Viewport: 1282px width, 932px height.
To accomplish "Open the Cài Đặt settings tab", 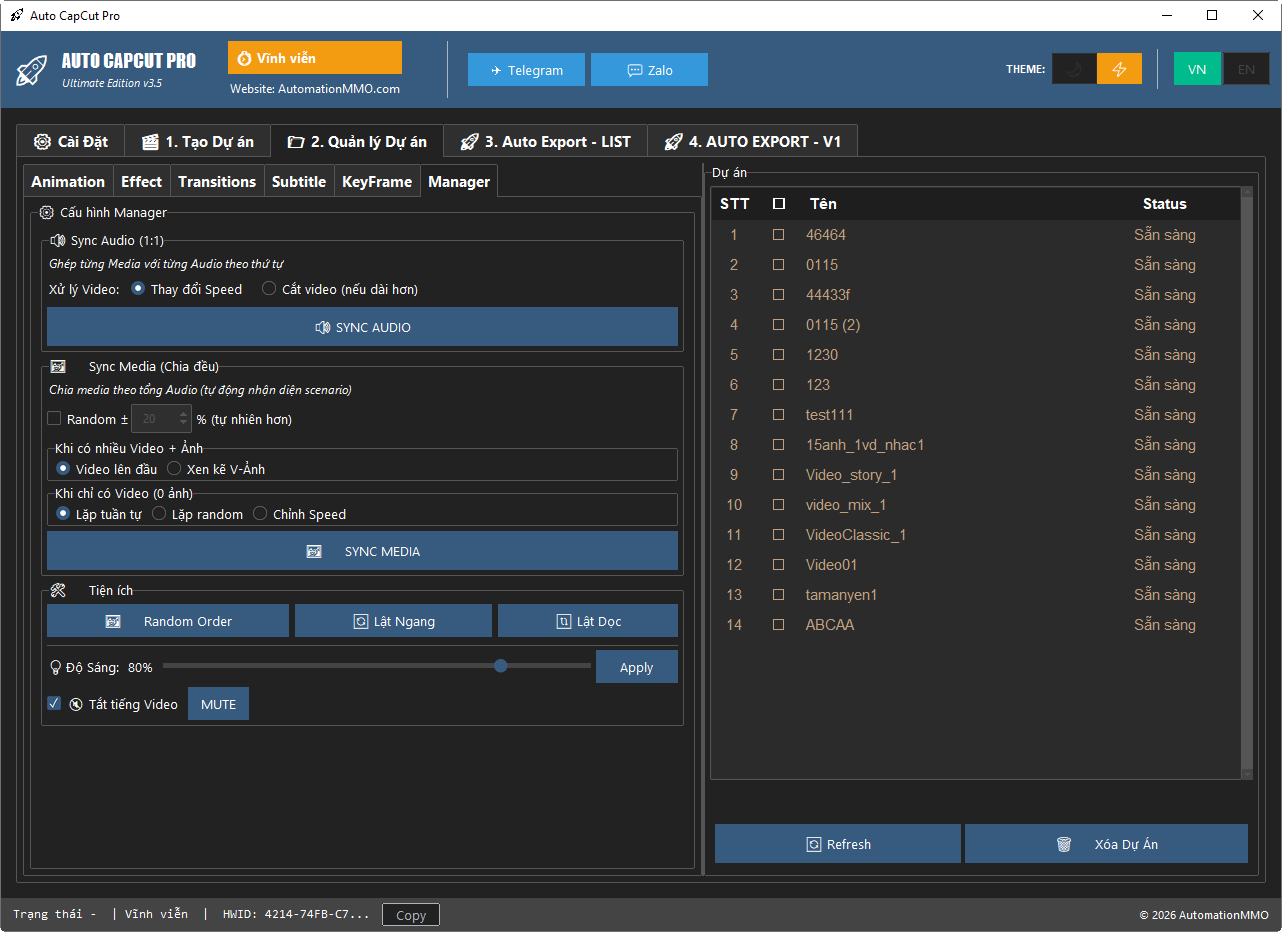I will (x=70, y=142).
